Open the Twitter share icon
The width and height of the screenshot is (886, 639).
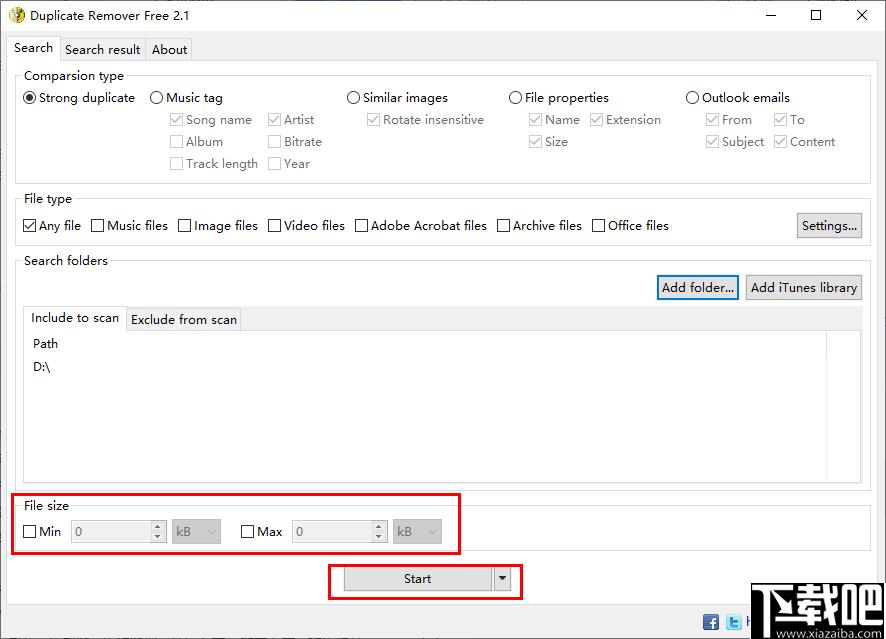733,622
